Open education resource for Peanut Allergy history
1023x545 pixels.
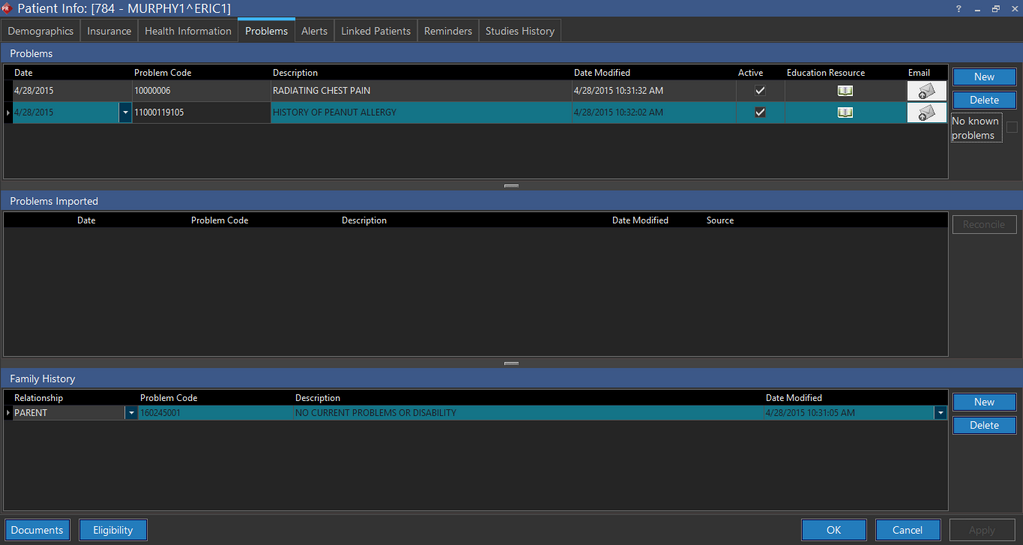845,113
